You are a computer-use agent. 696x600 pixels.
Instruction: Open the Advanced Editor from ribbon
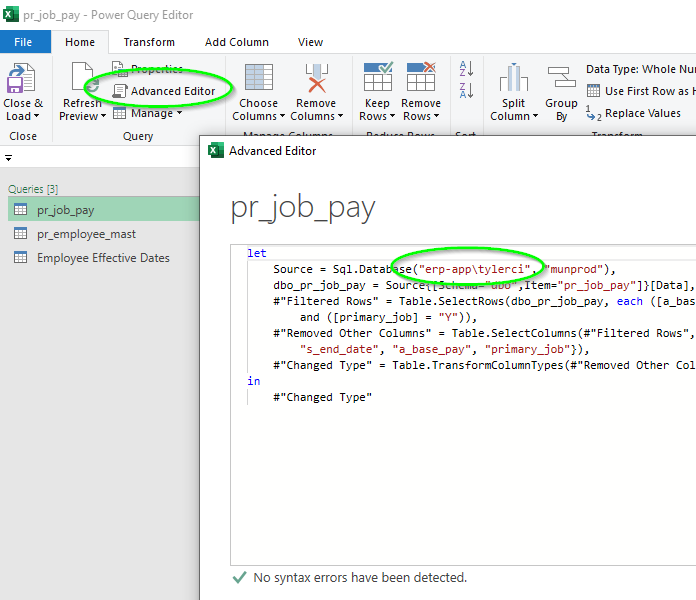pyautogui.click(x=164, y=91)
